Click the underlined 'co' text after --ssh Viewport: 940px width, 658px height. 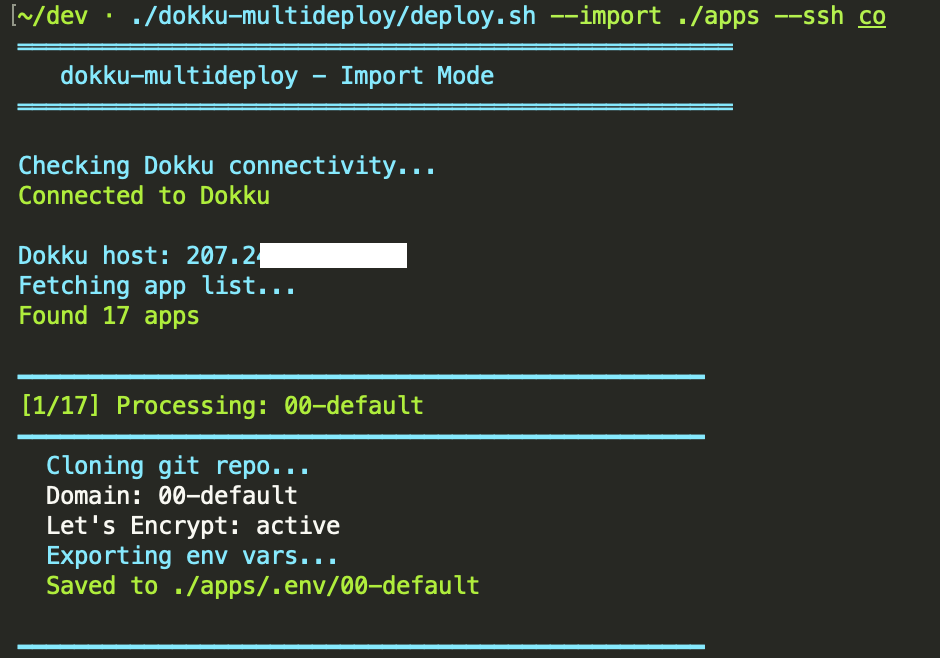pos(870,16)
